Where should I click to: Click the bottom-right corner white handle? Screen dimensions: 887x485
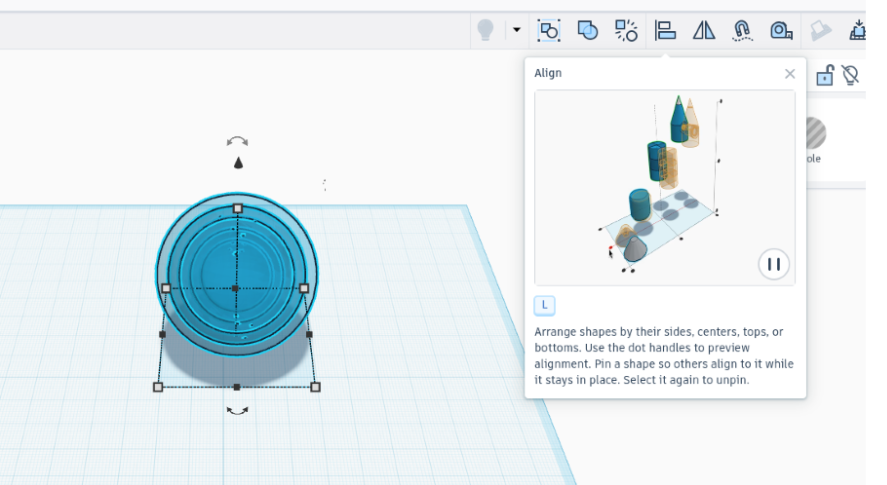[316, 387]
